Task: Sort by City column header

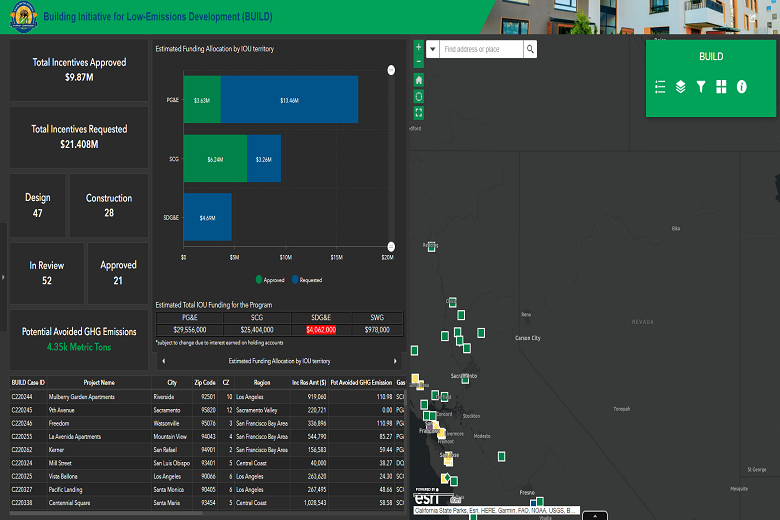Action: point(172,383)
